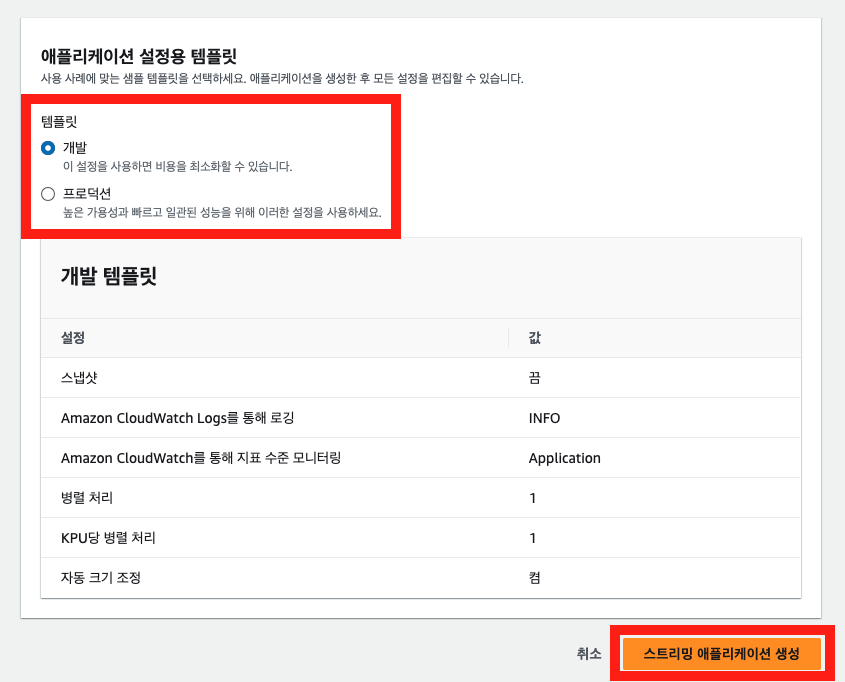Screen dimensions: 845x682
Task: Click the INFO logging value
Action: (x=544, y=418)
